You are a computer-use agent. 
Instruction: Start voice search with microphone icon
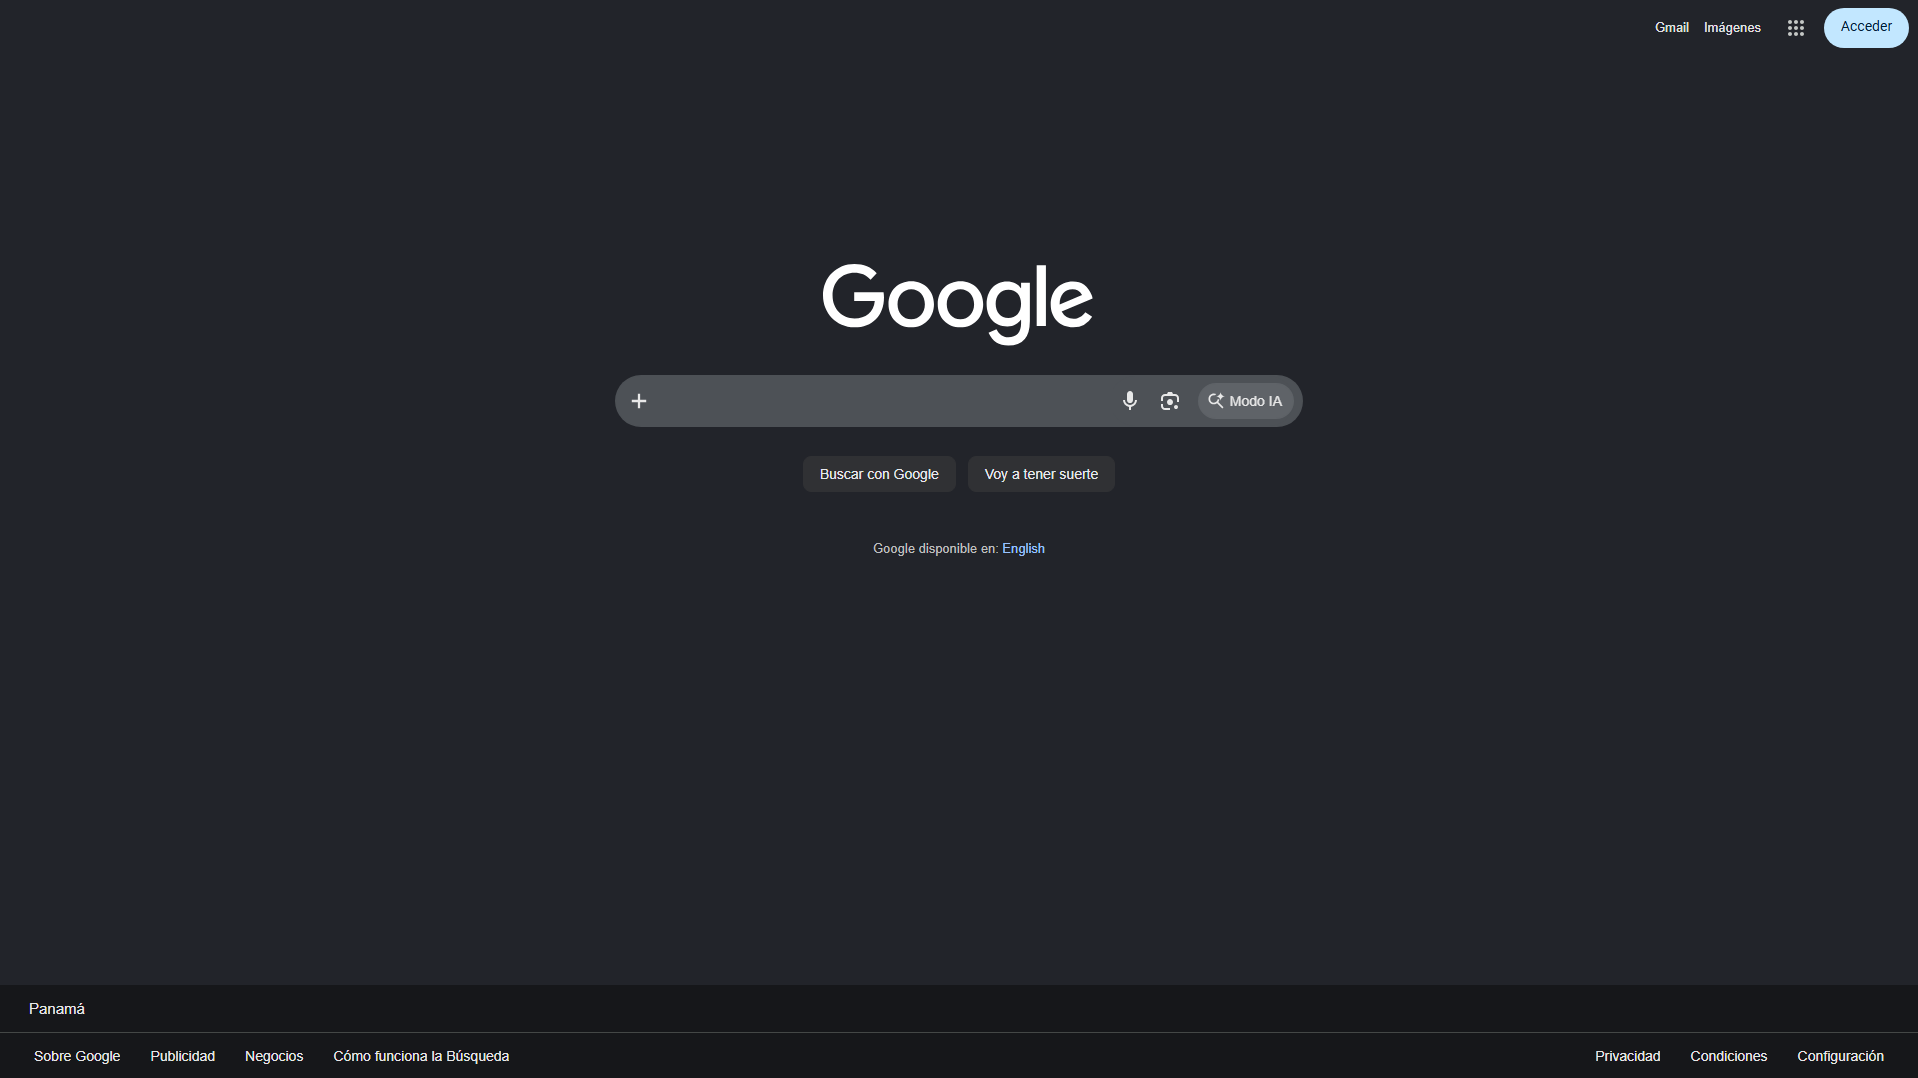(x=1129, y=401)
